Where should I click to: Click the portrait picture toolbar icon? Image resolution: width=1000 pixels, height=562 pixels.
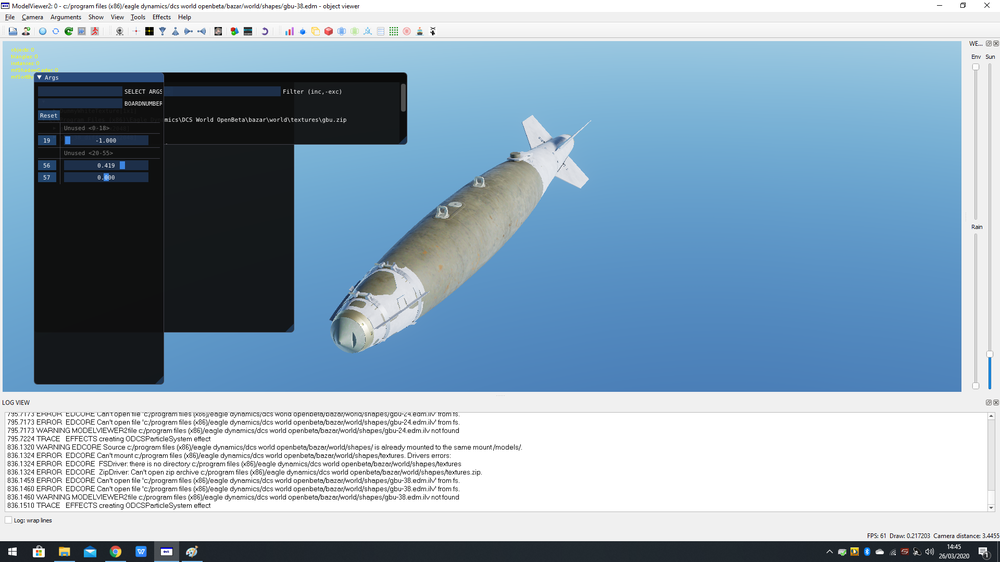click(x=218, y=31)
